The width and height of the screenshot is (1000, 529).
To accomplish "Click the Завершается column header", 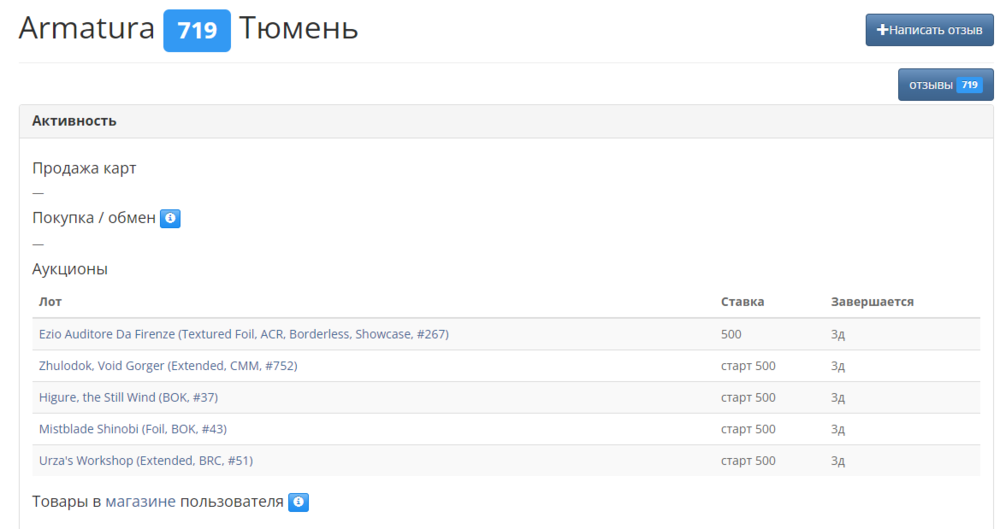I will tap(872, 301).
